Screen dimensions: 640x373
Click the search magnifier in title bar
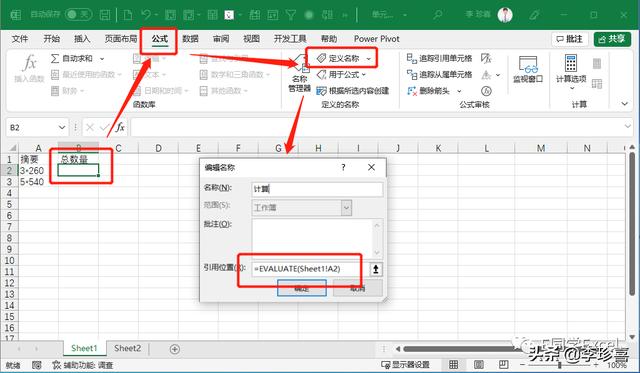438,15
